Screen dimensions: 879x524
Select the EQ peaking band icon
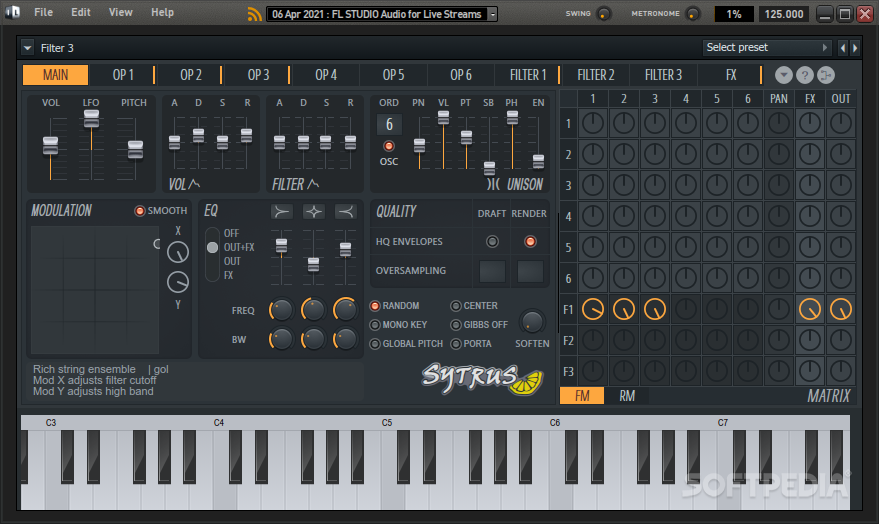point(313,212)
